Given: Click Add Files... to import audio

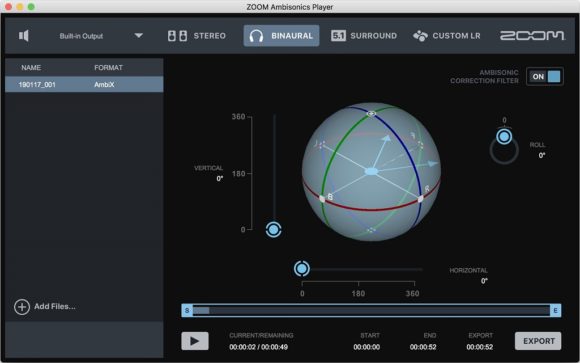Looking at the screenshot, I should pos(55,306).
